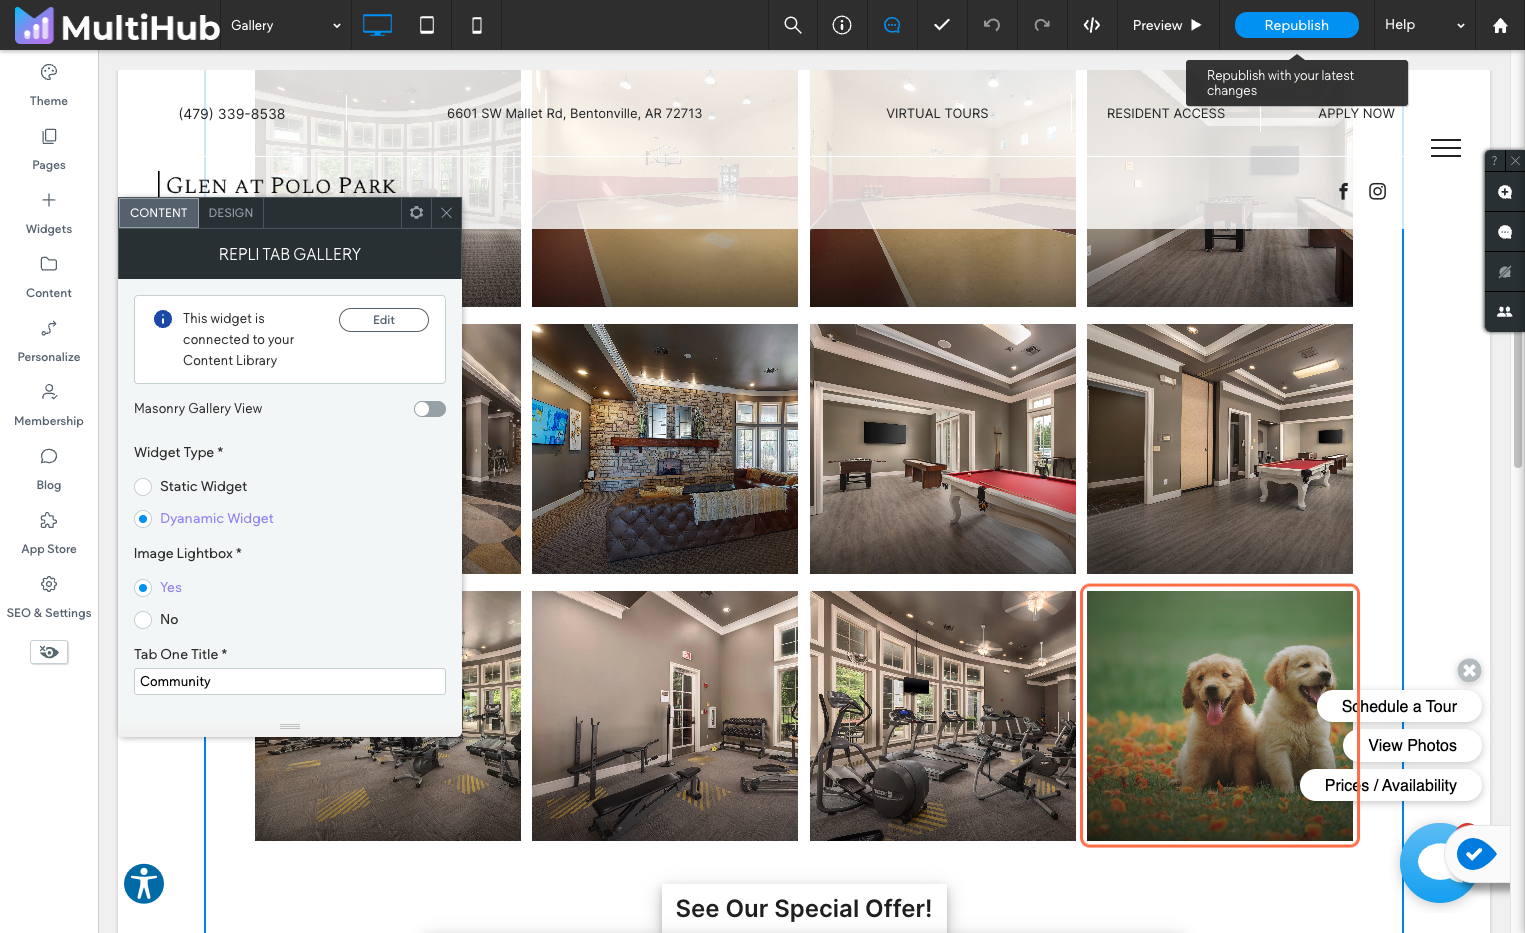The width and height of the screenshot is (1525, 933).
Task: Click Edit for Content Library connection
Action: (384, 320)
